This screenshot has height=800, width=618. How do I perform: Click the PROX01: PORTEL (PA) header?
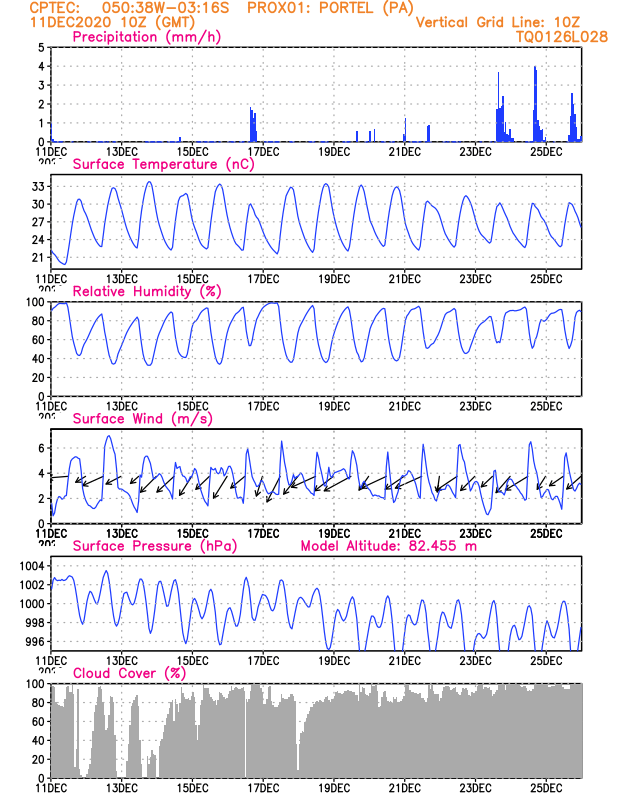click(330, 8)
